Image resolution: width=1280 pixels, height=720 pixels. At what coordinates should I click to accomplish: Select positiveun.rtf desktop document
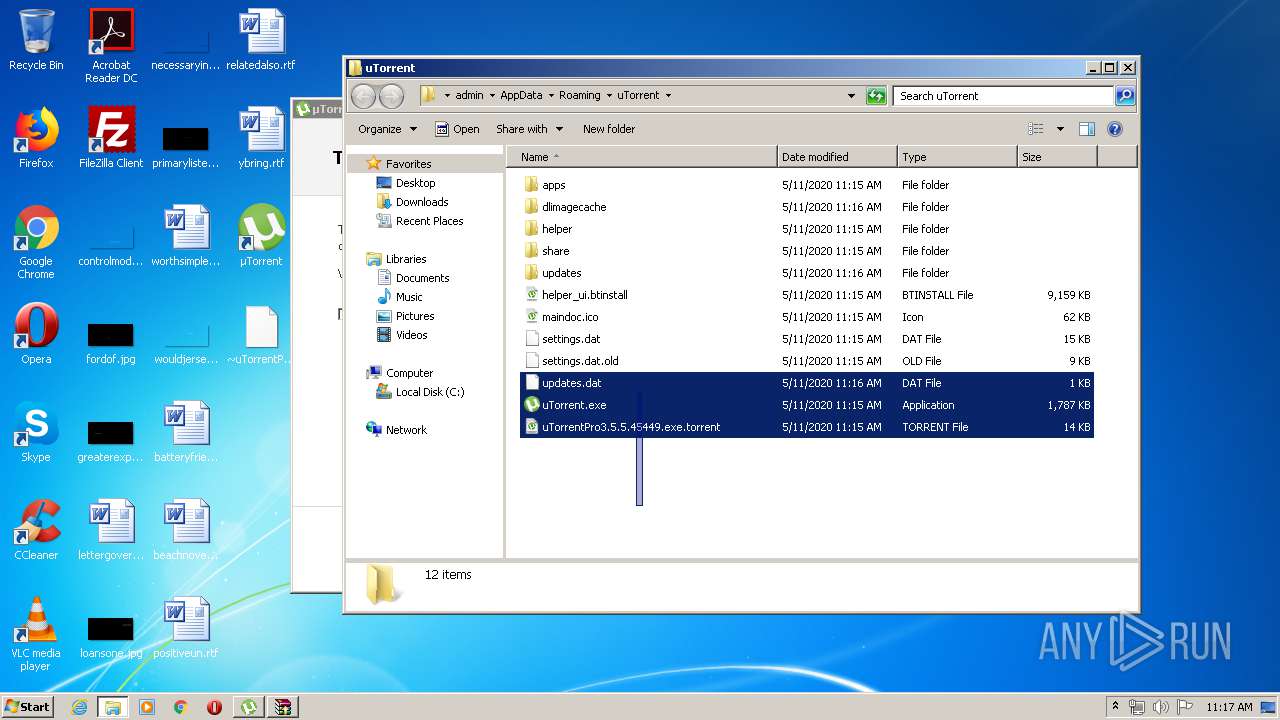coord(186,628)
